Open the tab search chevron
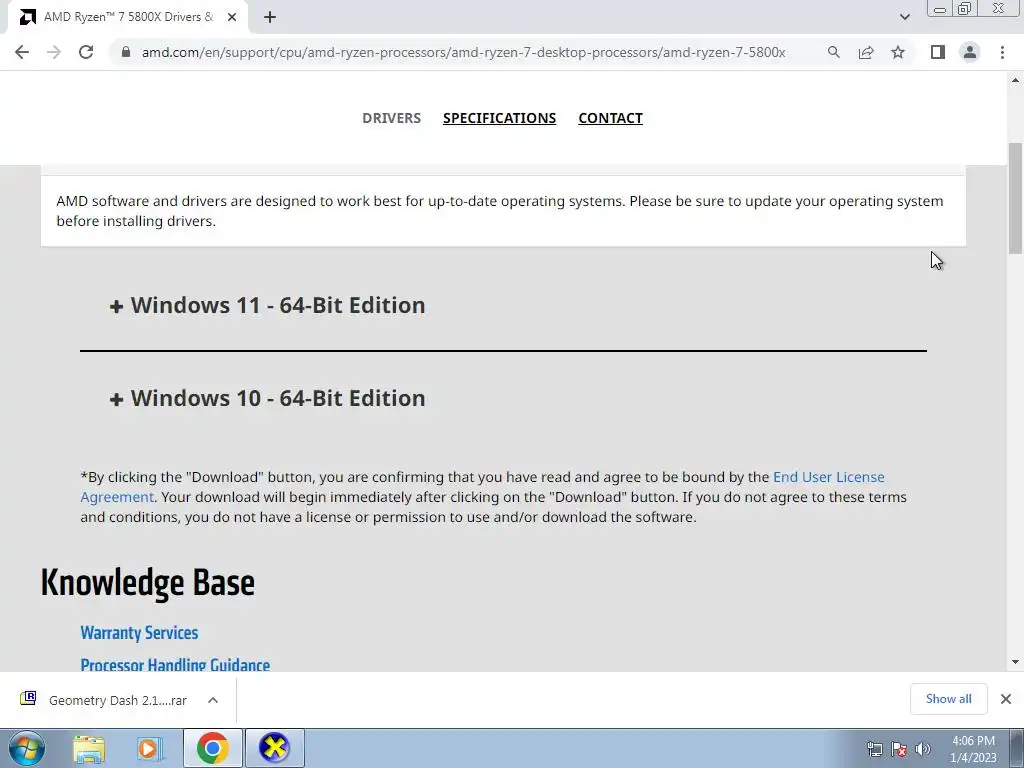The height and width of the screenshot is (768, 1024). 904,17
